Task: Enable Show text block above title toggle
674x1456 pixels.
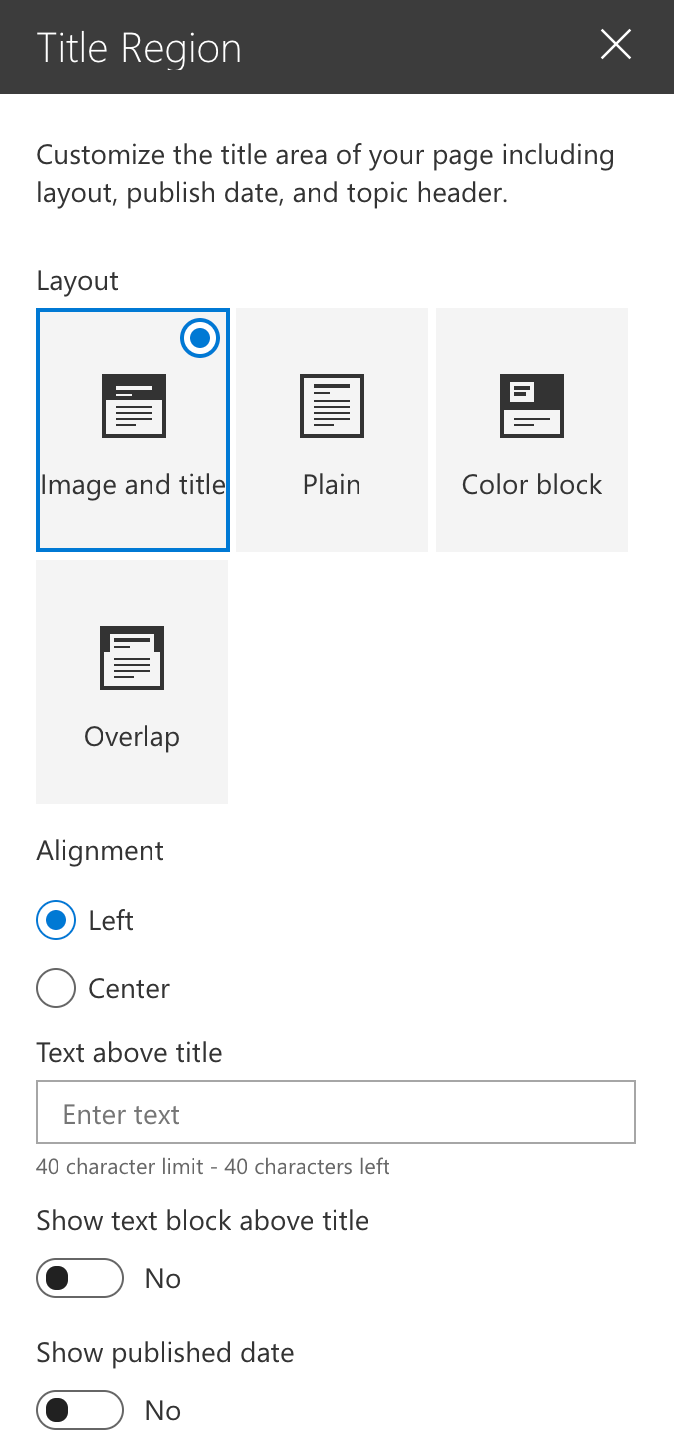Action: pos(80,1278)
